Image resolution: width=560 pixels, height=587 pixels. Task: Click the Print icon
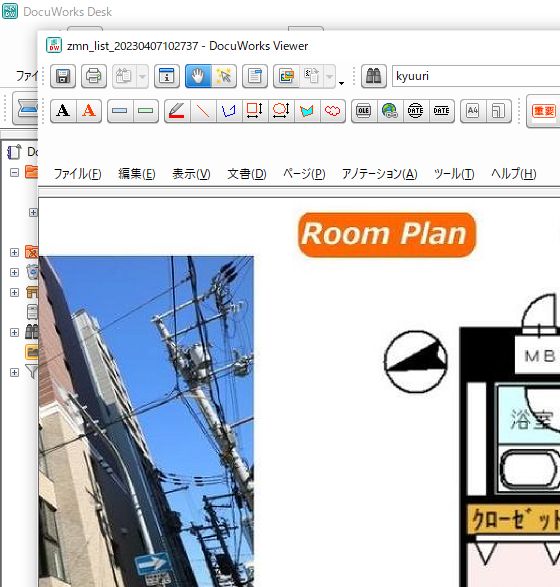tap(94, 76)
